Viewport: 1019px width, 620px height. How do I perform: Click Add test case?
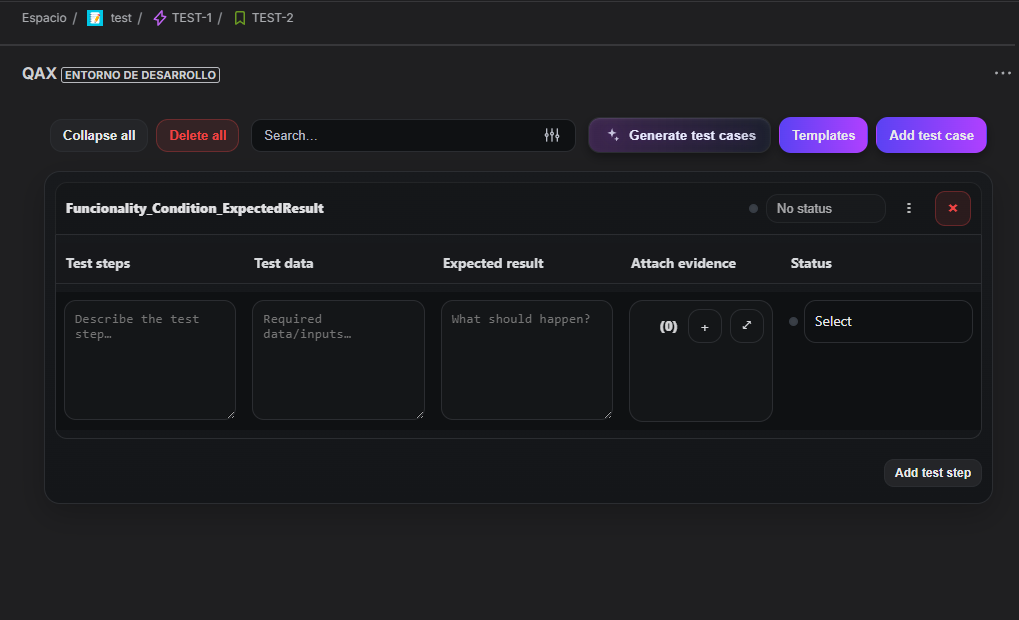pos(931,135)
